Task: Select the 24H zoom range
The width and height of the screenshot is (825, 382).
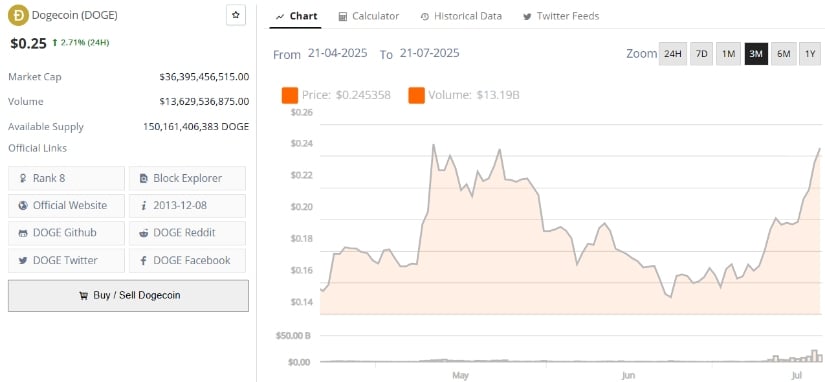Action: (x=673, y=54)
